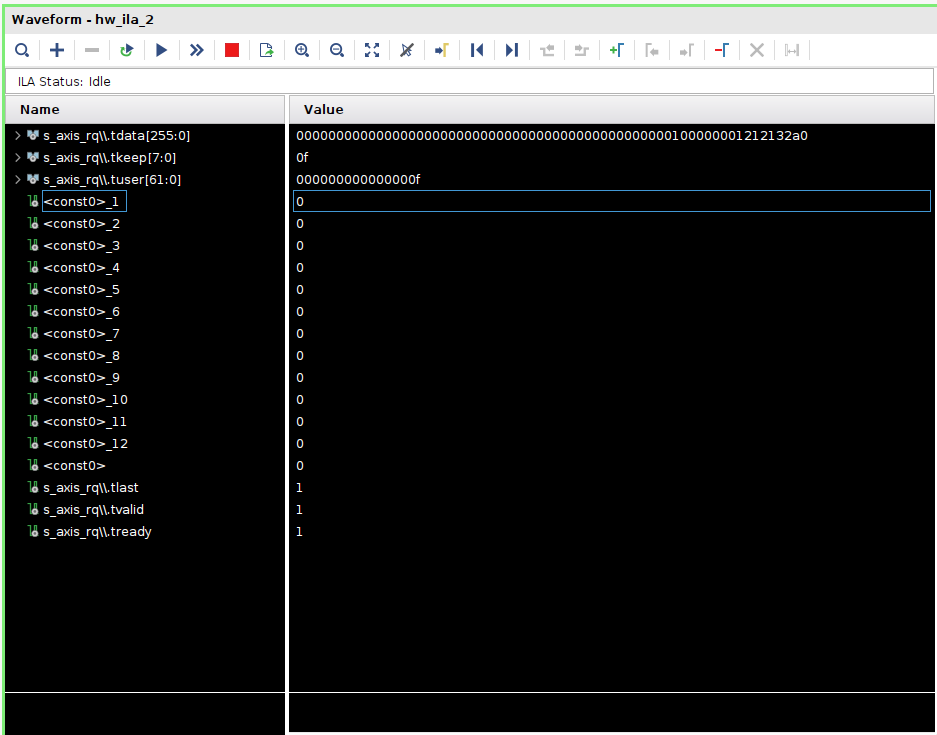The width and height of the screenshot is (937, 735).
Task: Select the s_axis_rq tvalid signal
Action: point(93,510)
